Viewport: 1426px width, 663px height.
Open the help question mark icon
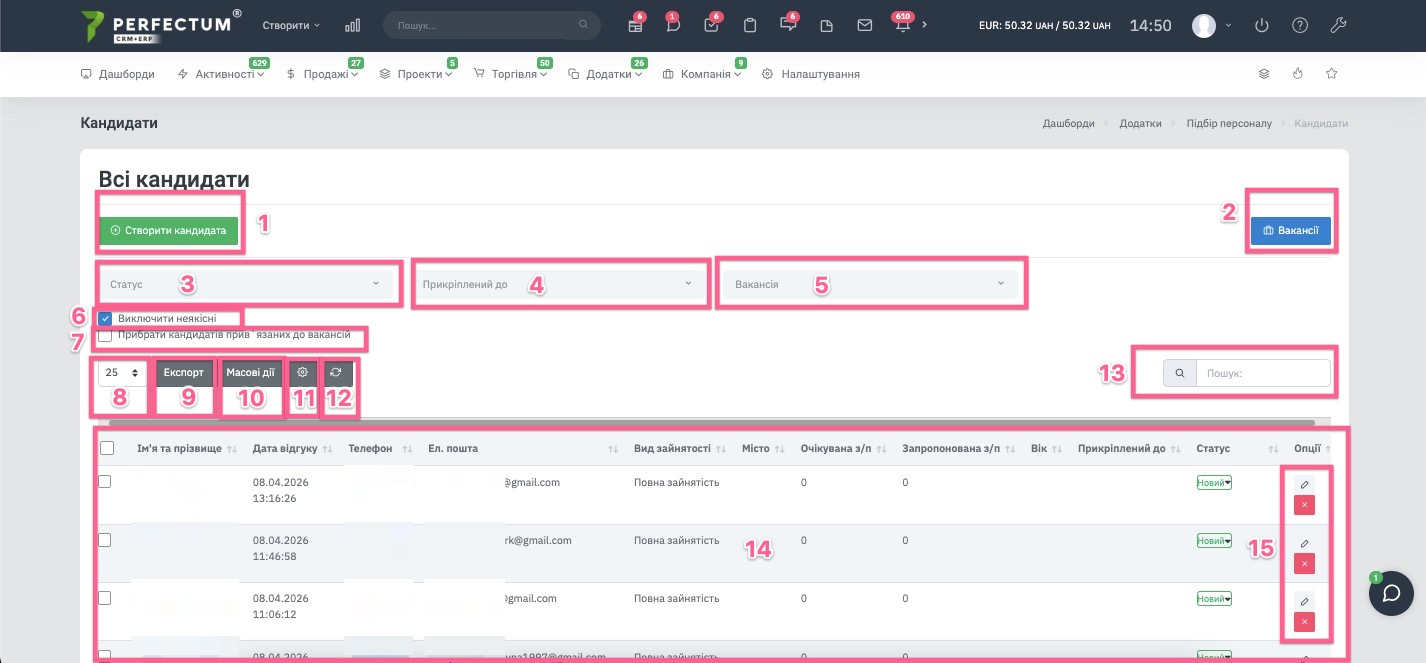[1300, 26]
